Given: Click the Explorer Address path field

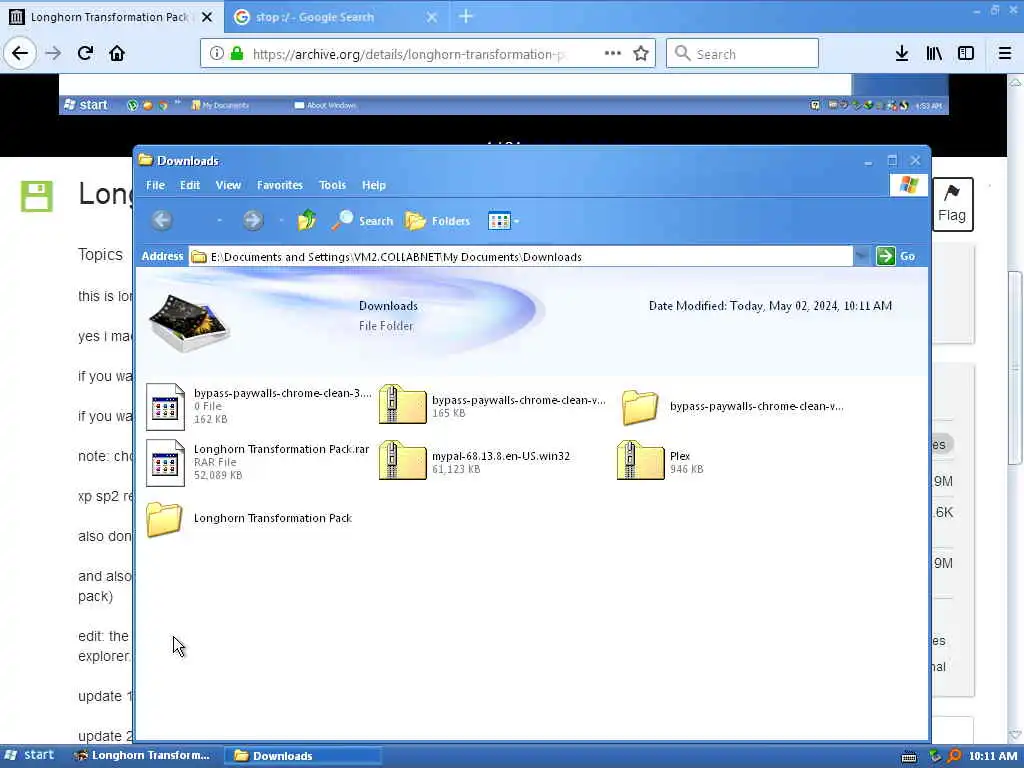Looking at the screenshot, I should (520, 257).
